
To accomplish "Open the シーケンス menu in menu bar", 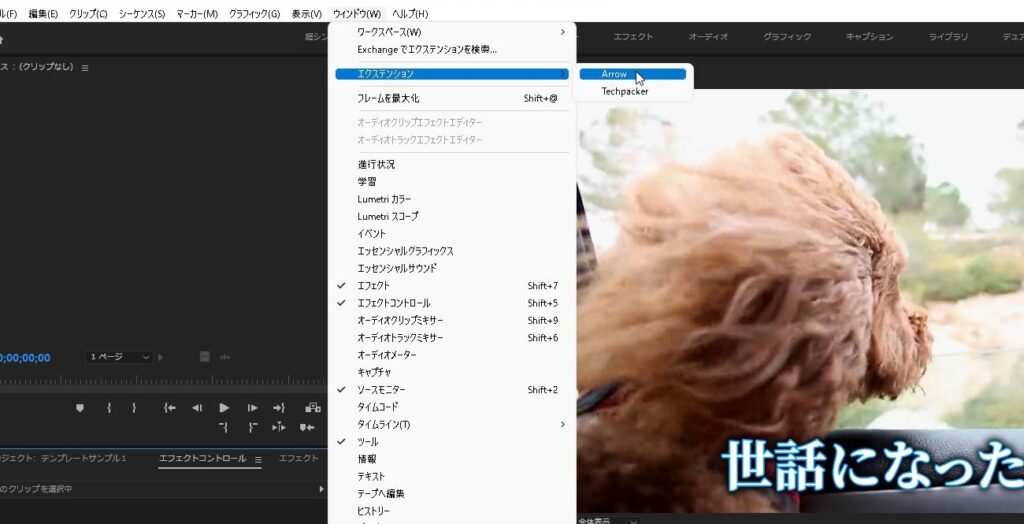I will click(x=141, y=14).
